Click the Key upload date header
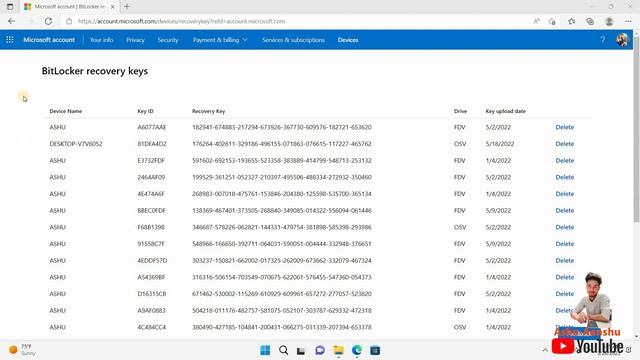The image size is (640, 360). 506,111
